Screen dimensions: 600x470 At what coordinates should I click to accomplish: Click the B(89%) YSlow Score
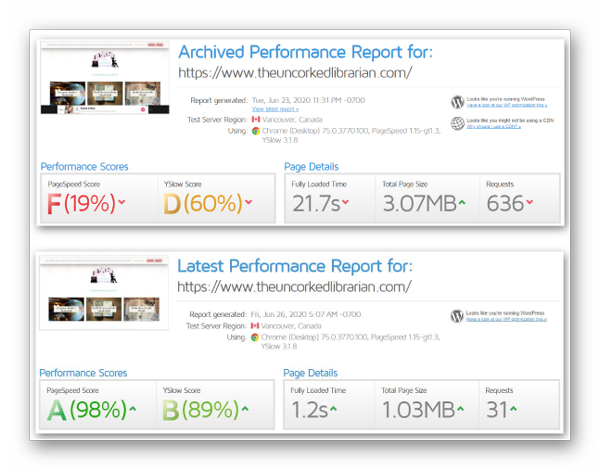tap(201, 410)
